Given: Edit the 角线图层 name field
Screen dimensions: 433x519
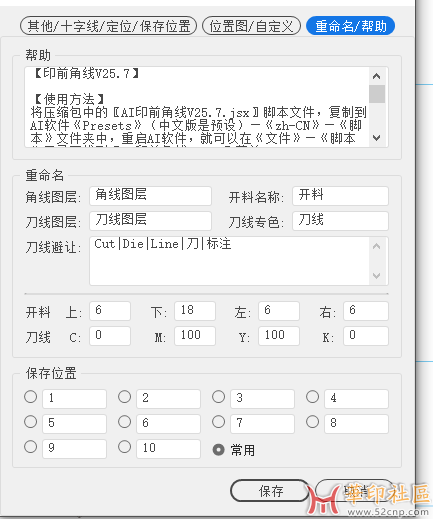Looking at the screenshot, I should coord(150,196).
